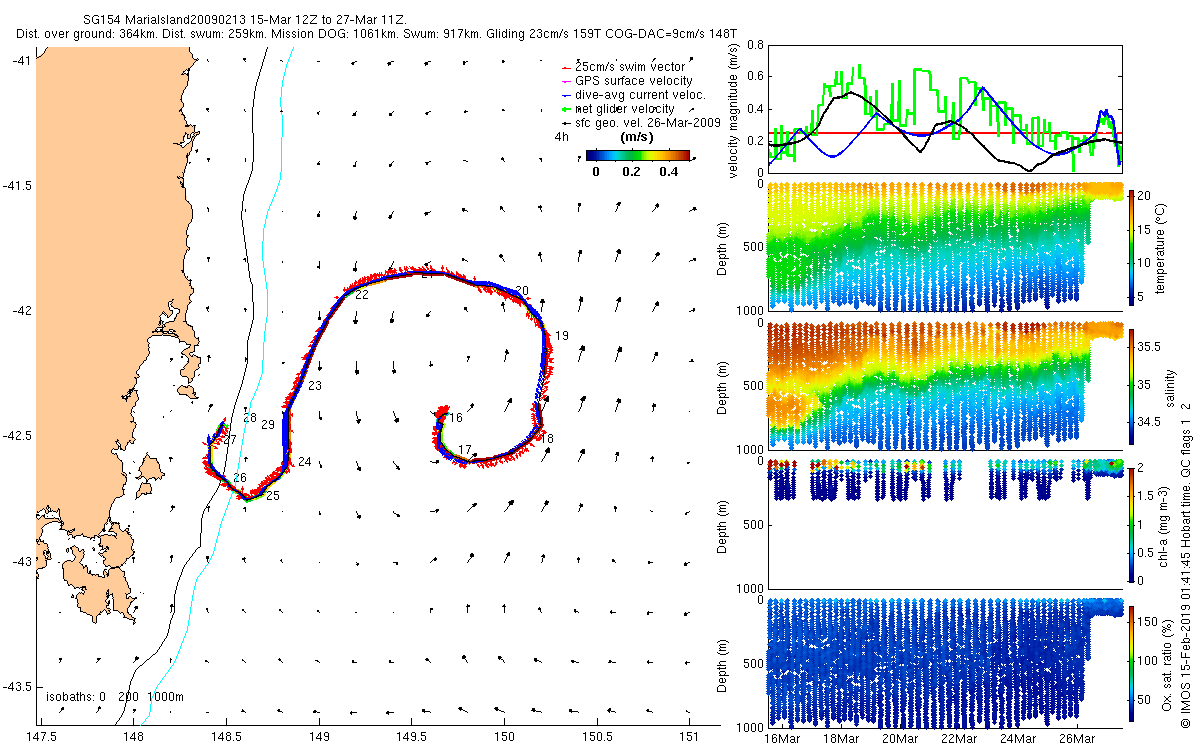Select the 'GPS surface velocity' legend entry

(x=626, y=81)
